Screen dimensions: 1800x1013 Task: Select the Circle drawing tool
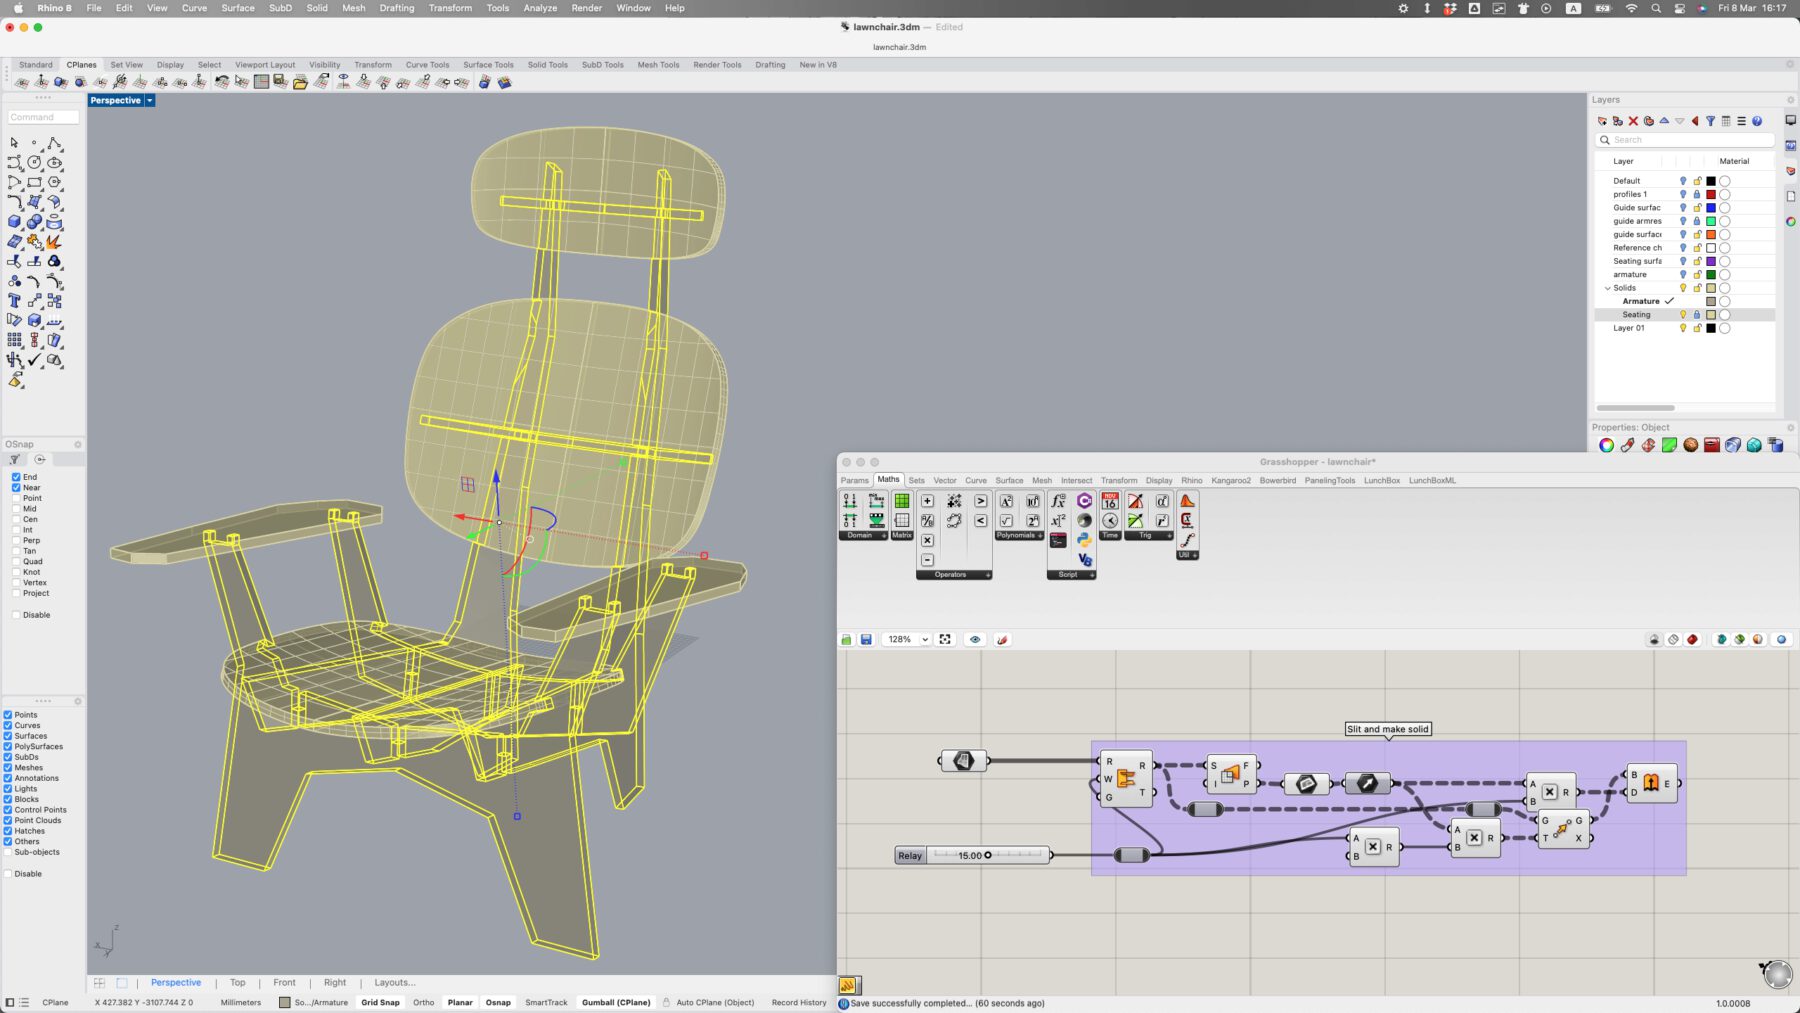pos(34,162)
